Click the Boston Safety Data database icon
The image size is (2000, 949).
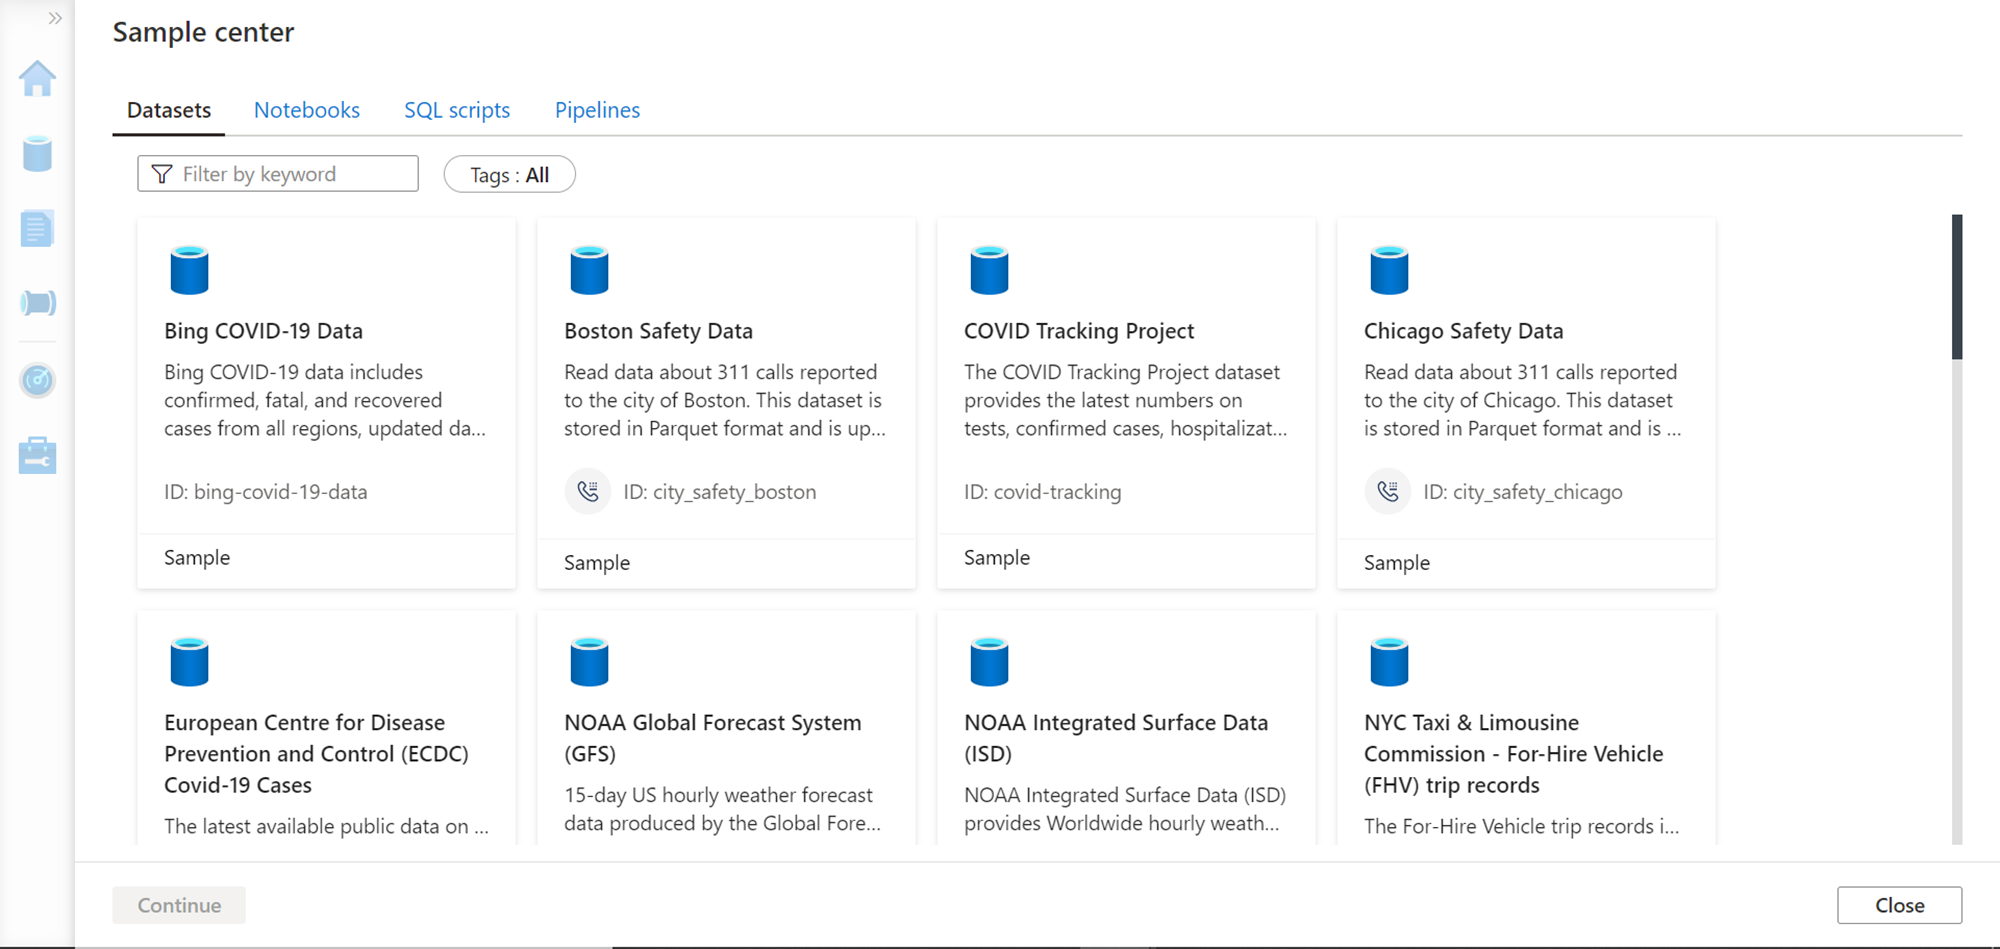point(589,270)
